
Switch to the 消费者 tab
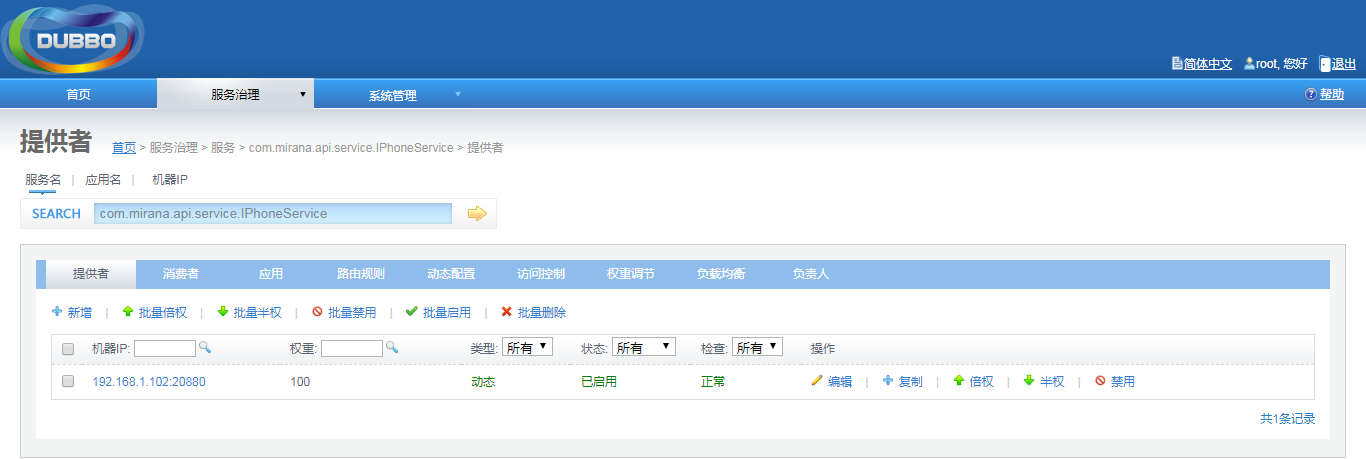[181, 274]
